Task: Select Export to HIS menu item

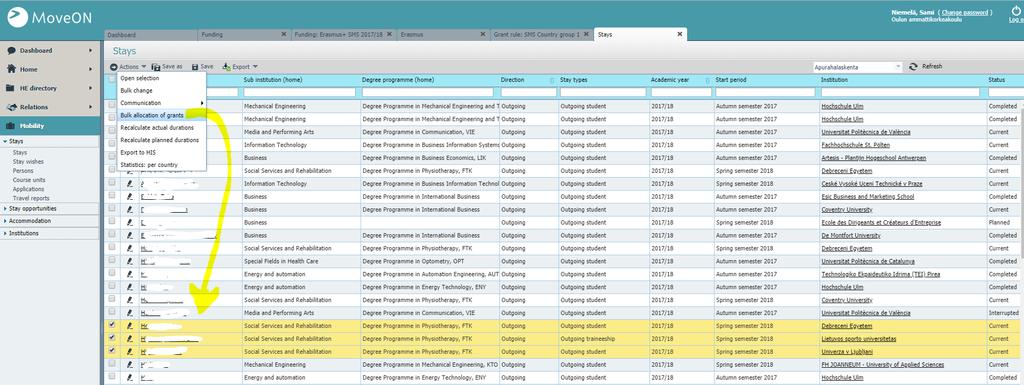Action: [x=161, y=152]
